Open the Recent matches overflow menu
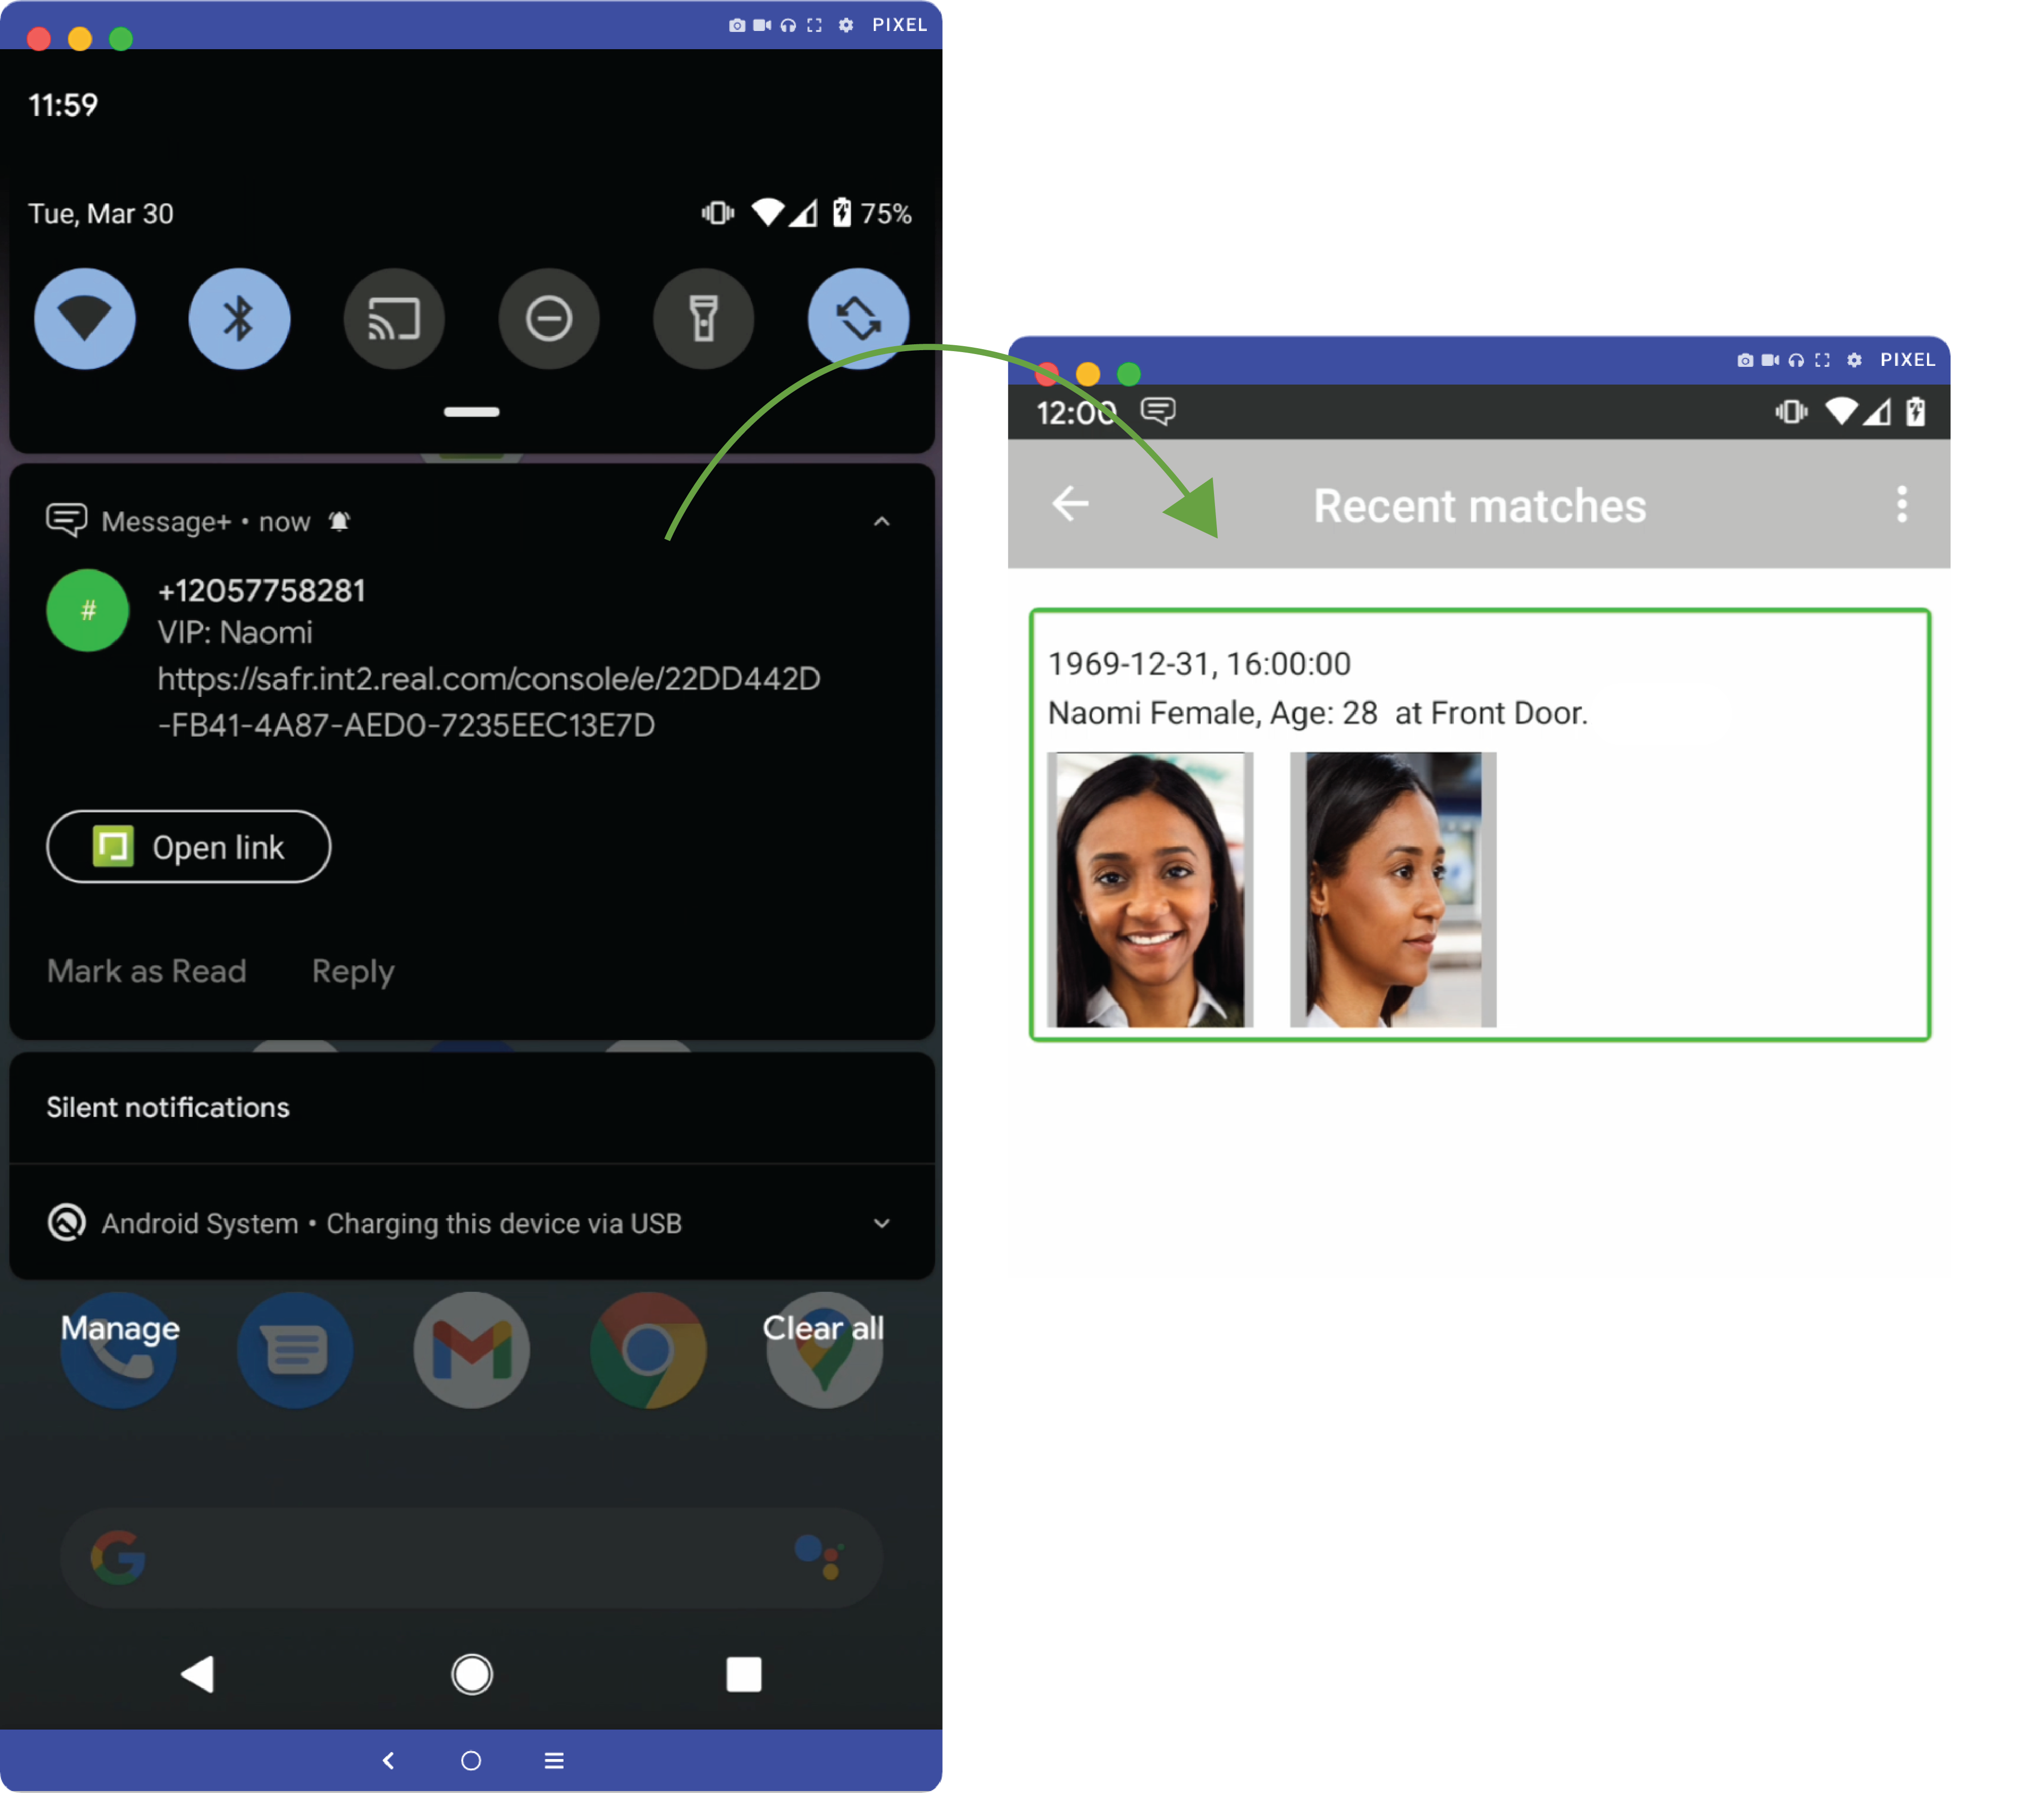The image size is (2044, 1793). click(x=1901, y=504)
